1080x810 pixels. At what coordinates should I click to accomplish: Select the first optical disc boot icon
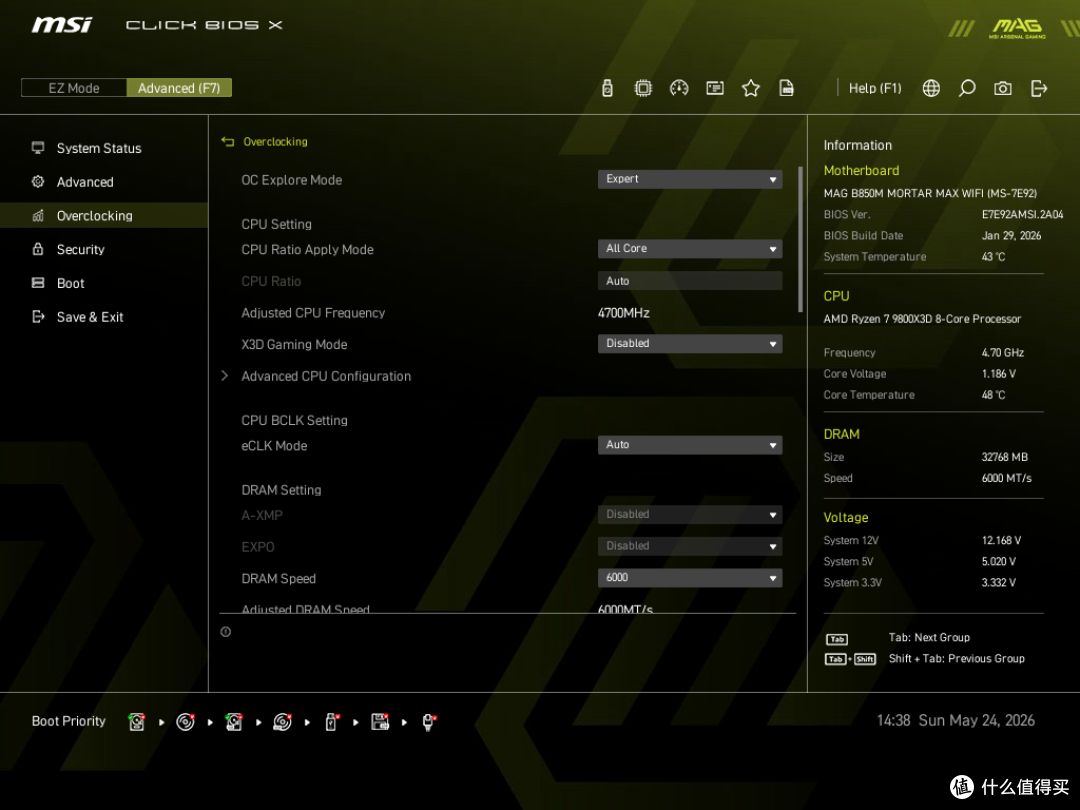(x=185, y=722)
